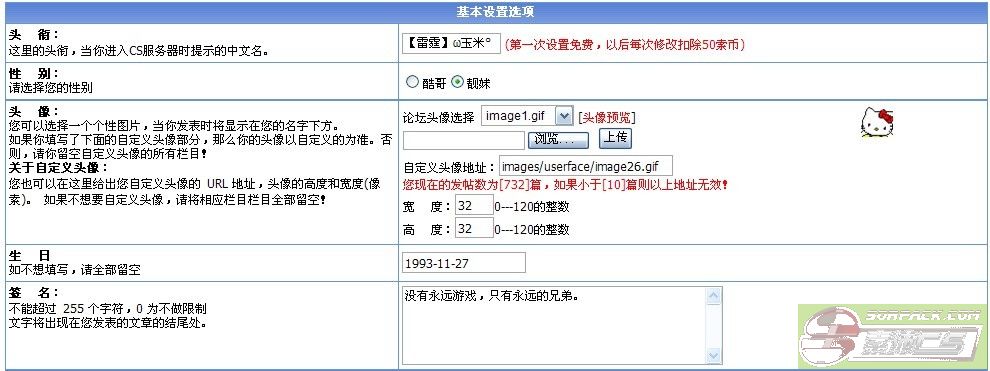Open the 论坛头像选择 image1.gif dropdown

tap(527, 116)
